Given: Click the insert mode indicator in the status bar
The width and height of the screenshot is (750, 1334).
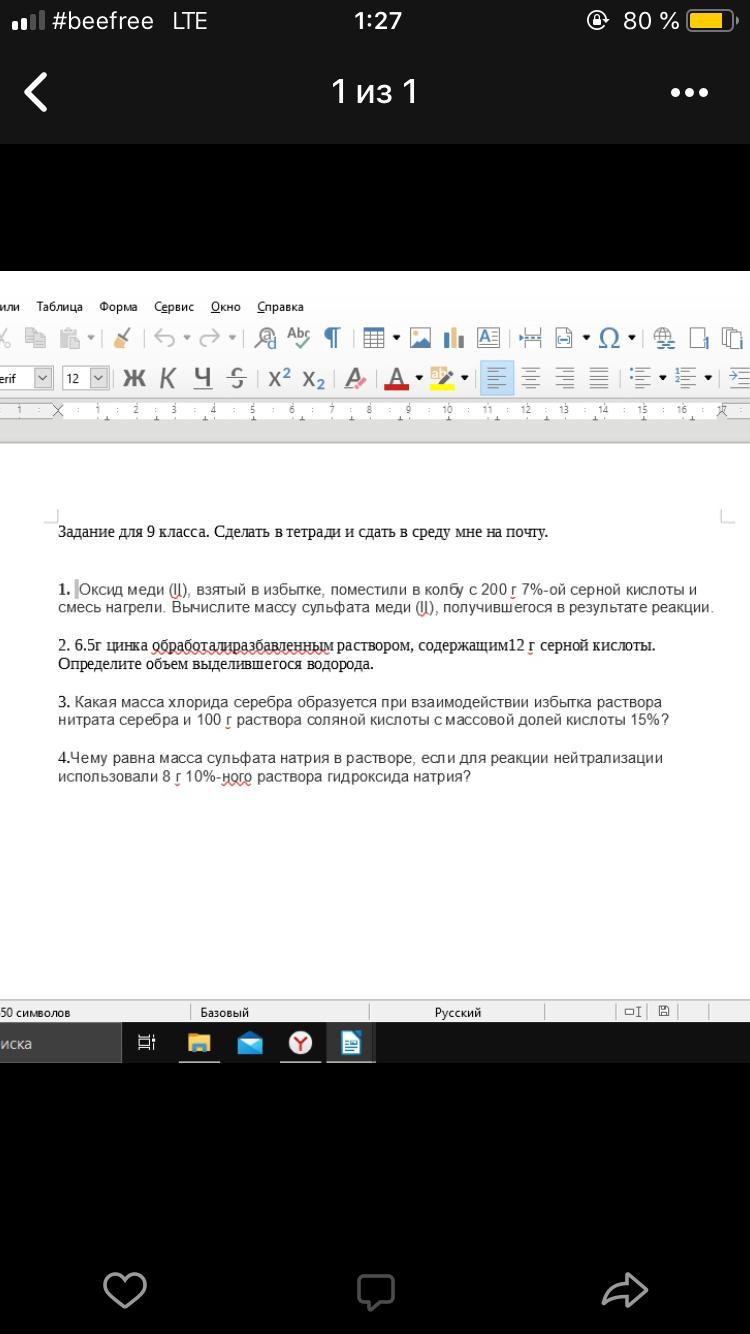Looking at the screenshot, I should tap(632, 1011).
